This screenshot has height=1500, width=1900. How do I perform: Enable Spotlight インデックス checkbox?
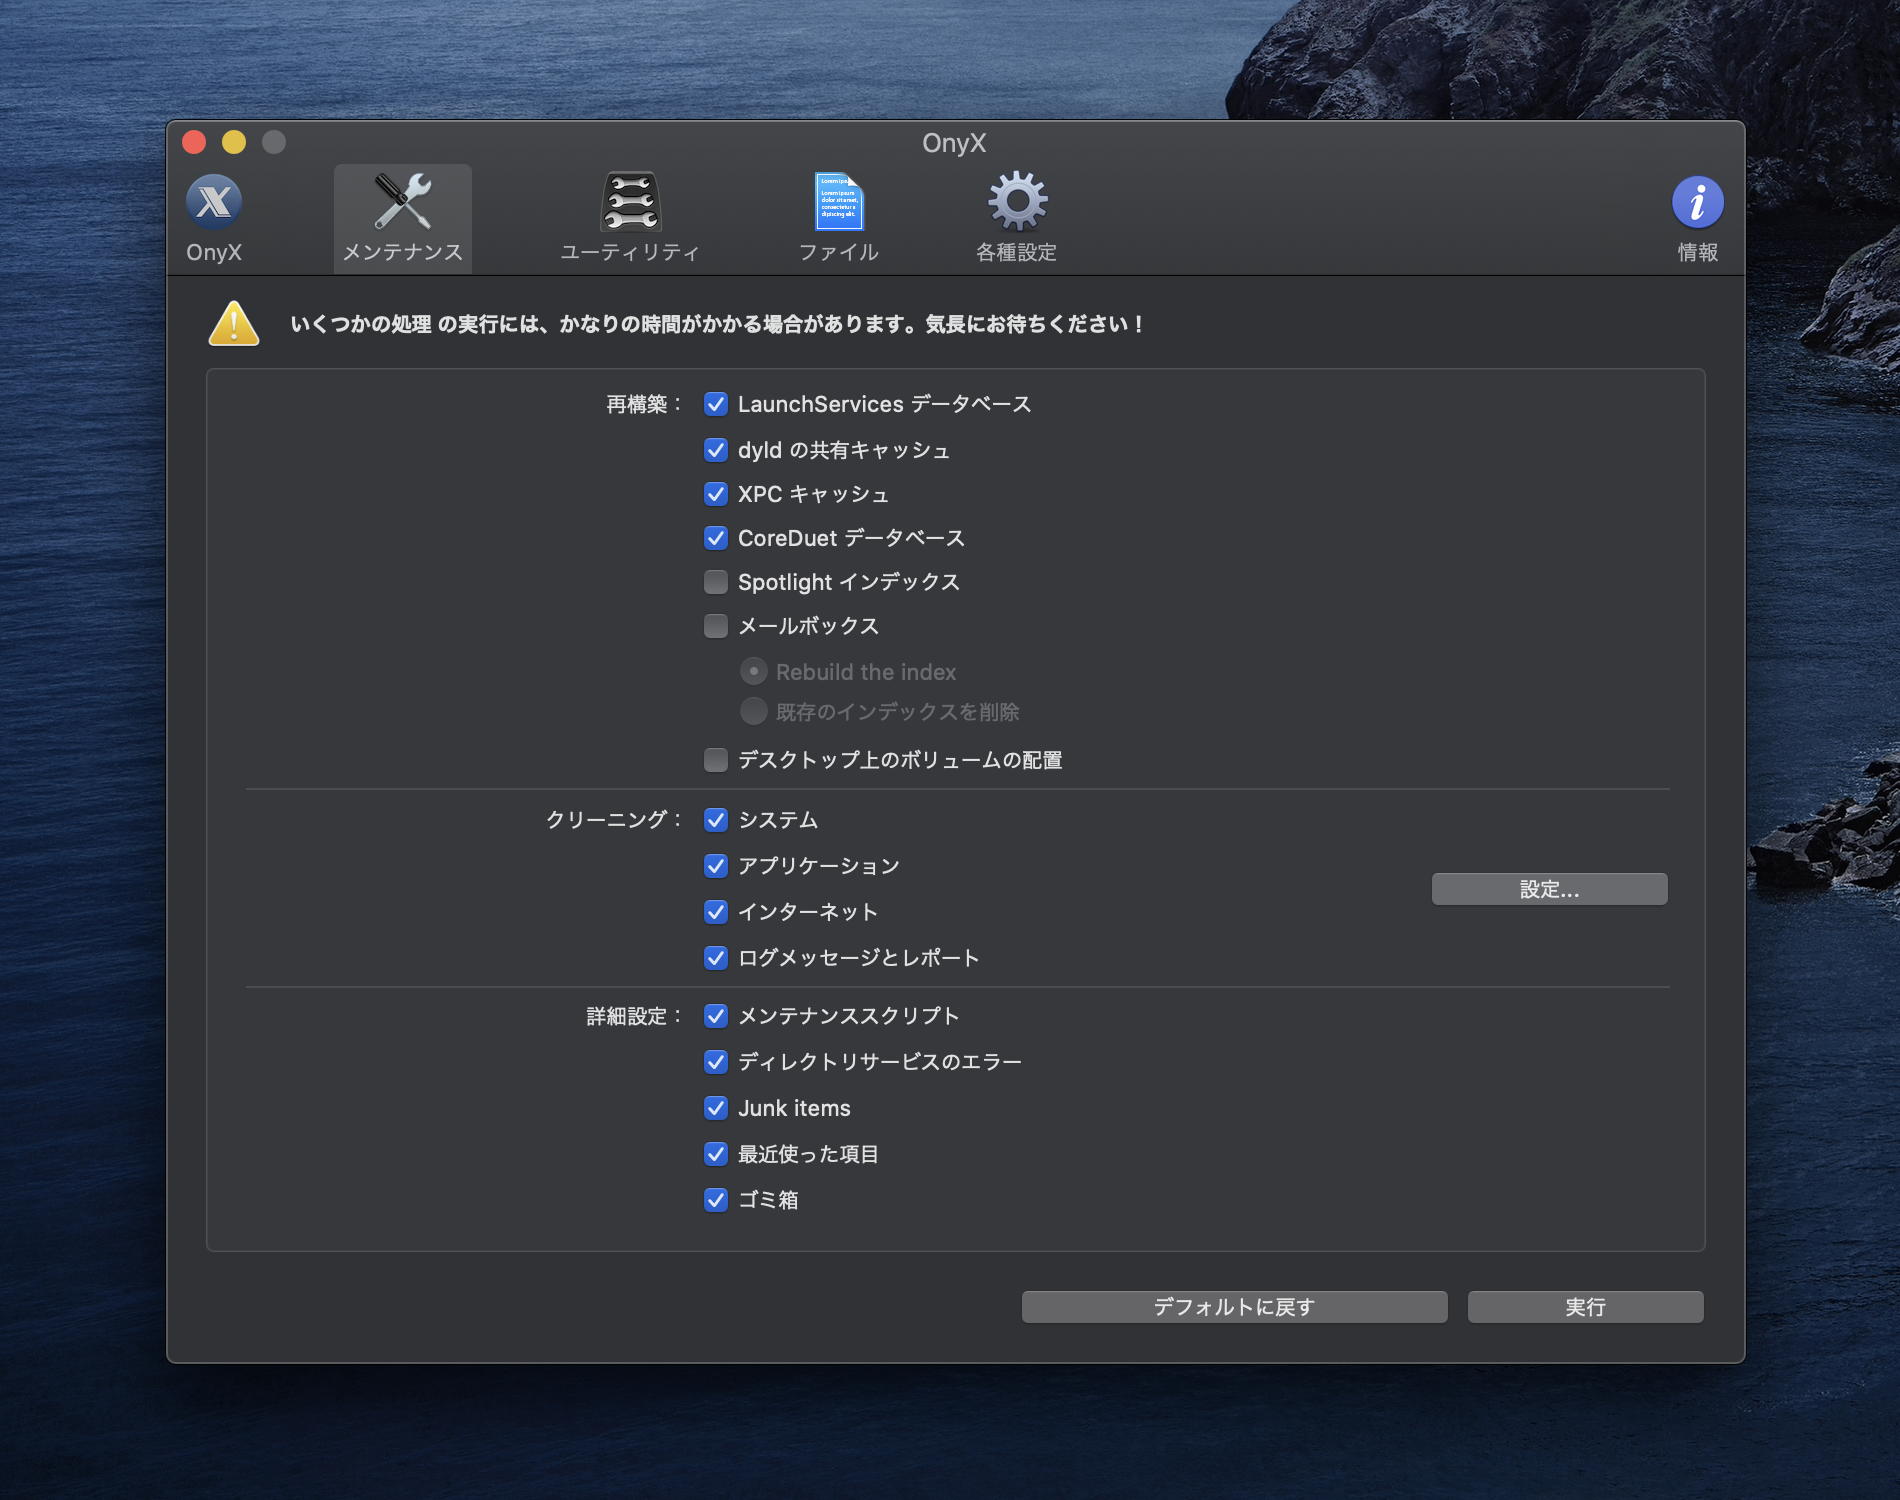[716, 582]
